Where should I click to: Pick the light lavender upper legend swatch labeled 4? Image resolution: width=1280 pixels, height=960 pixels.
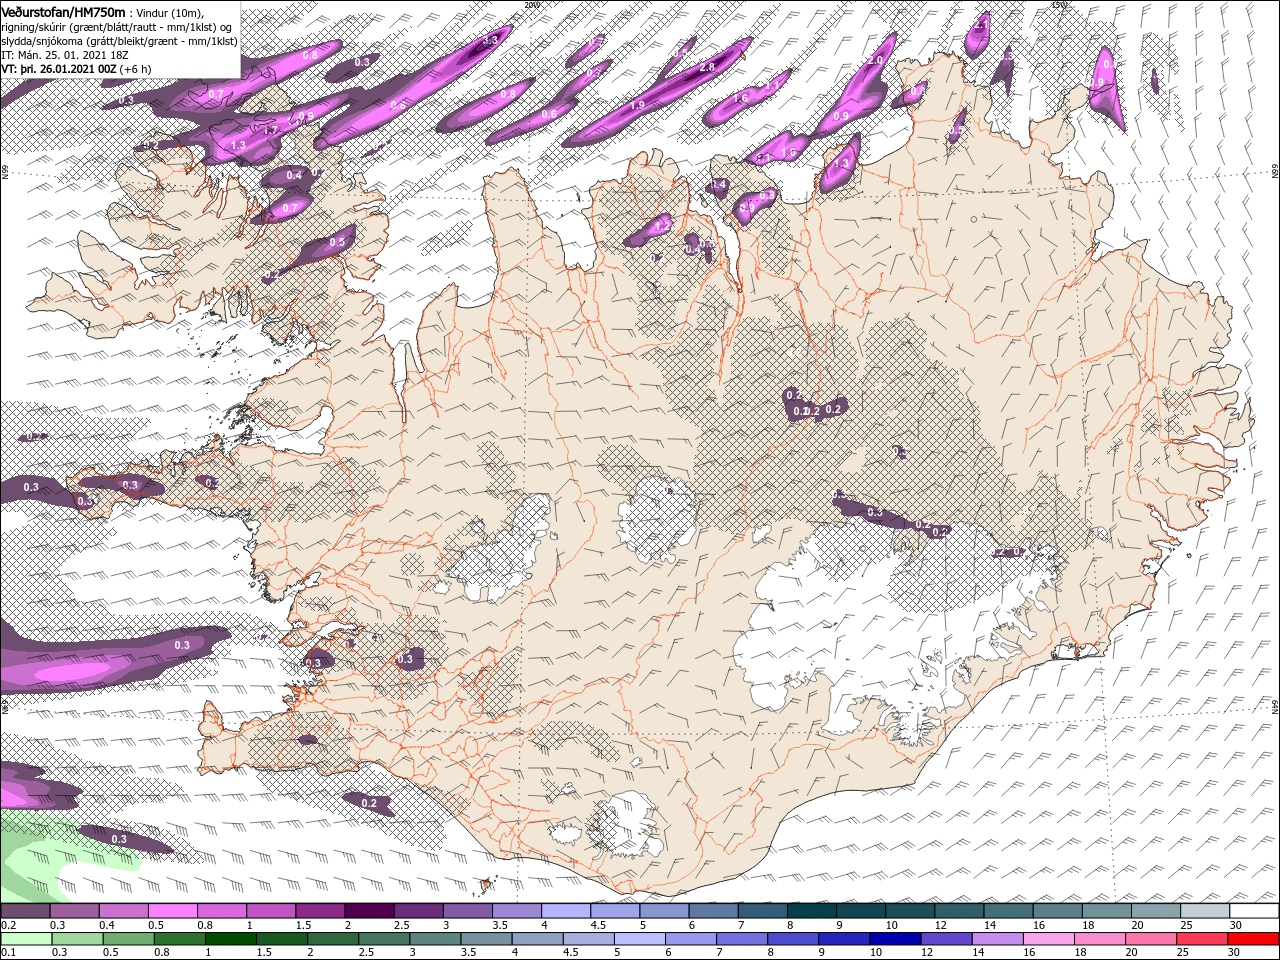tap(564, 911)
